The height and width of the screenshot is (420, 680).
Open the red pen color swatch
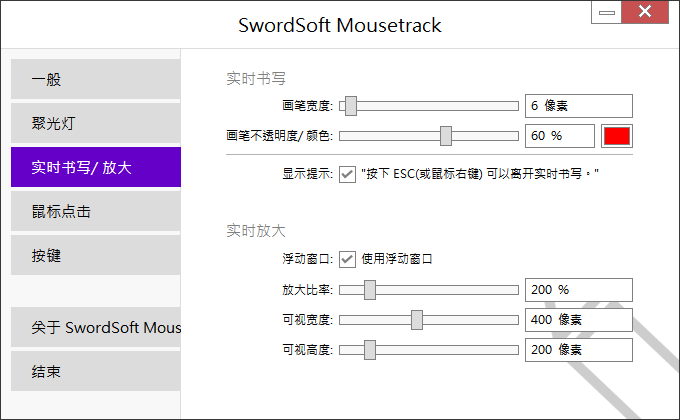point(617,136)
